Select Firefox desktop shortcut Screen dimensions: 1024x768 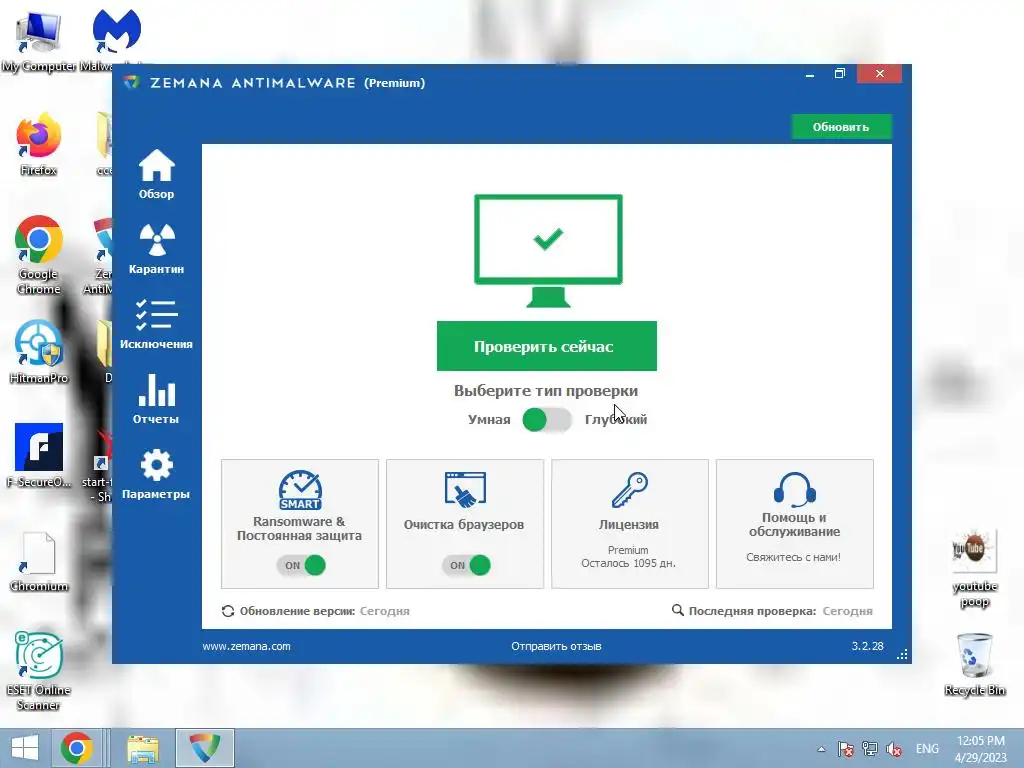click(39, 144)
